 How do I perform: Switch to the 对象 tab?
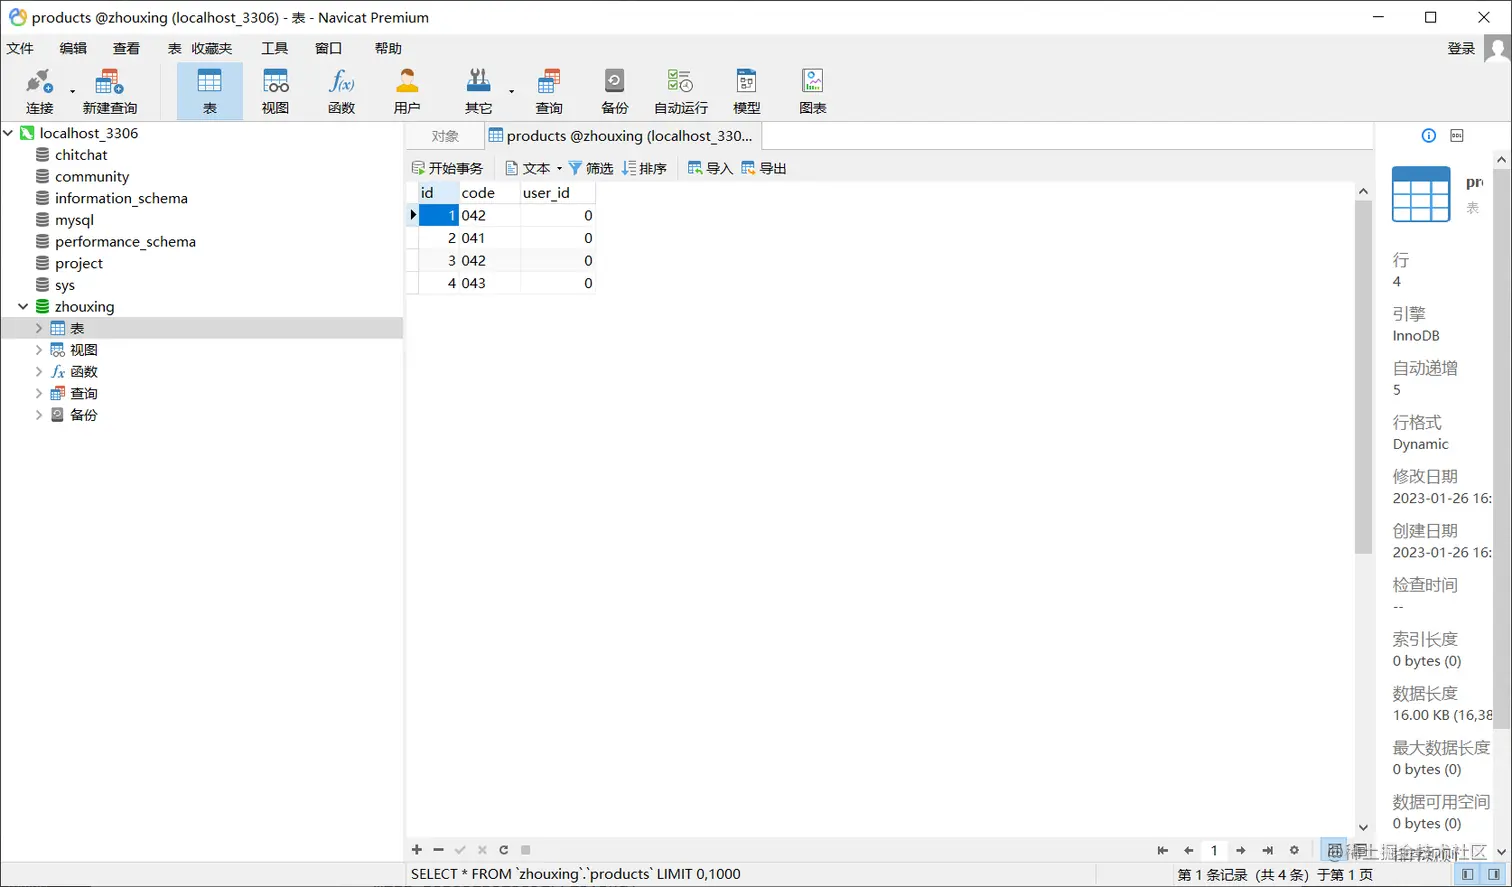pos(445,136)
